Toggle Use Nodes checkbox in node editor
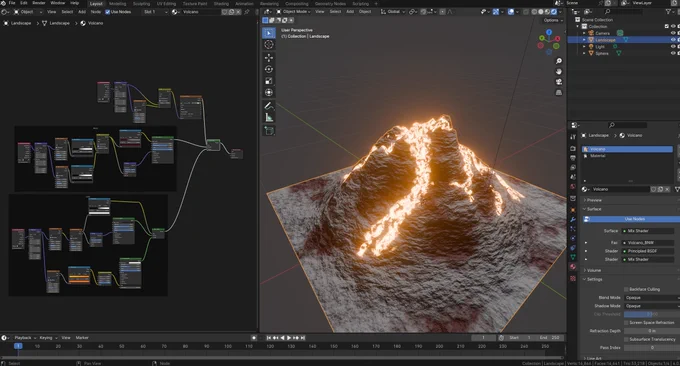 [108, 12]
